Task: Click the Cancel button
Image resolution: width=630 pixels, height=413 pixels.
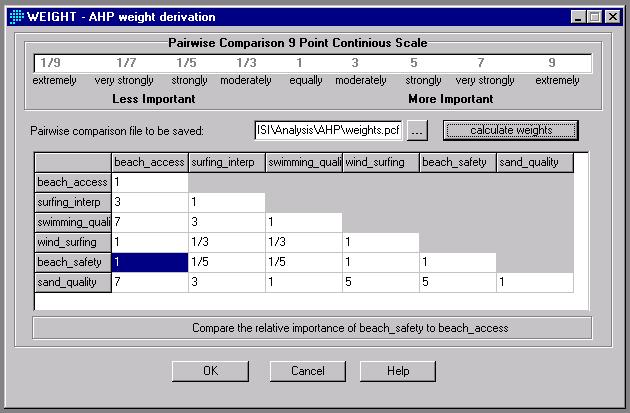Action: click(308, 371)
